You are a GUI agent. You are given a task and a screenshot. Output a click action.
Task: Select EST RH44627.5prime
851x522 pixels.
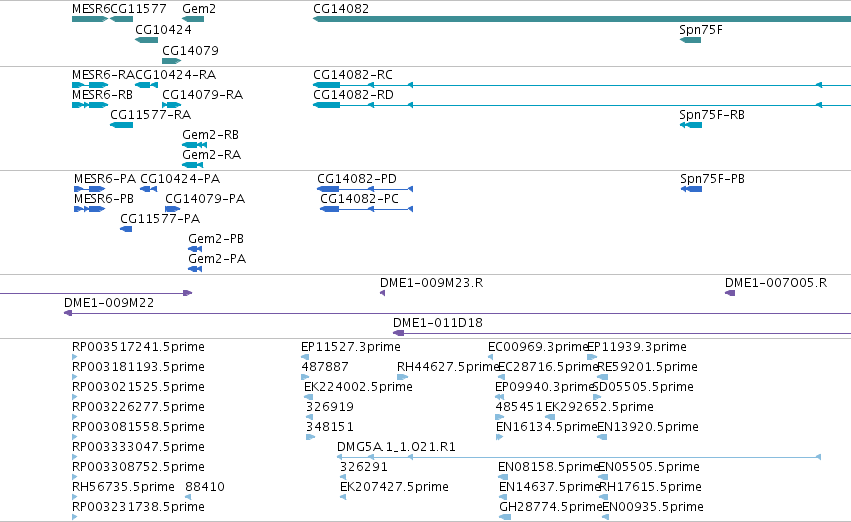pos(448,367)
